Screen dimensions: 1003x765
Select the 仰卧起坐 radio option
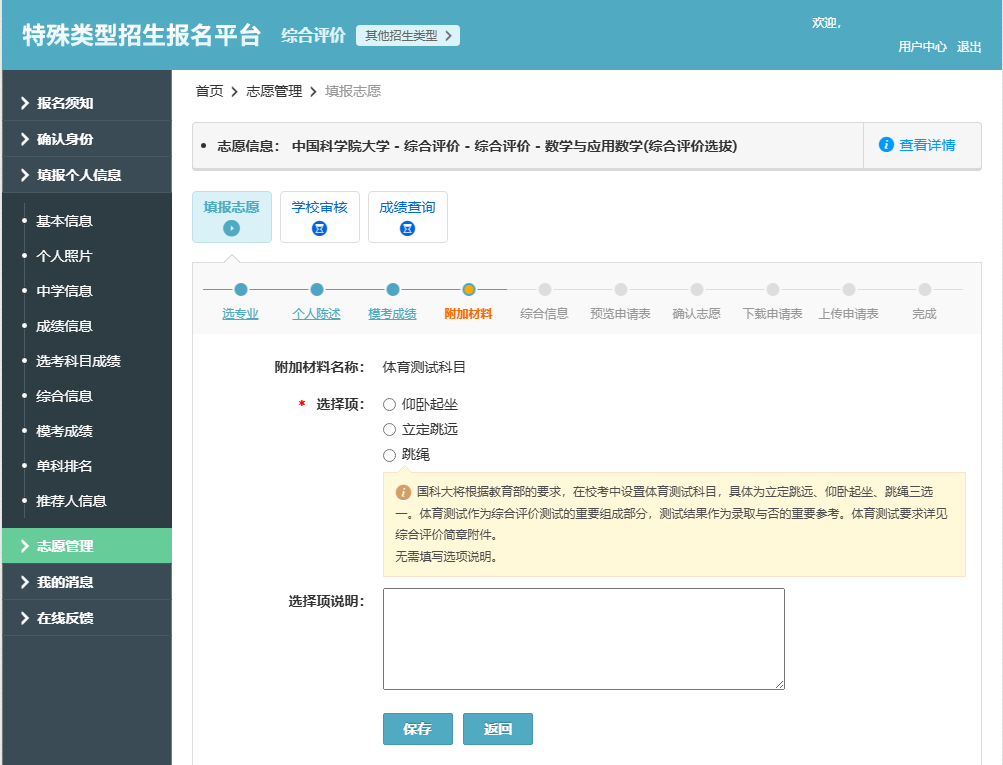coord(390,404)
